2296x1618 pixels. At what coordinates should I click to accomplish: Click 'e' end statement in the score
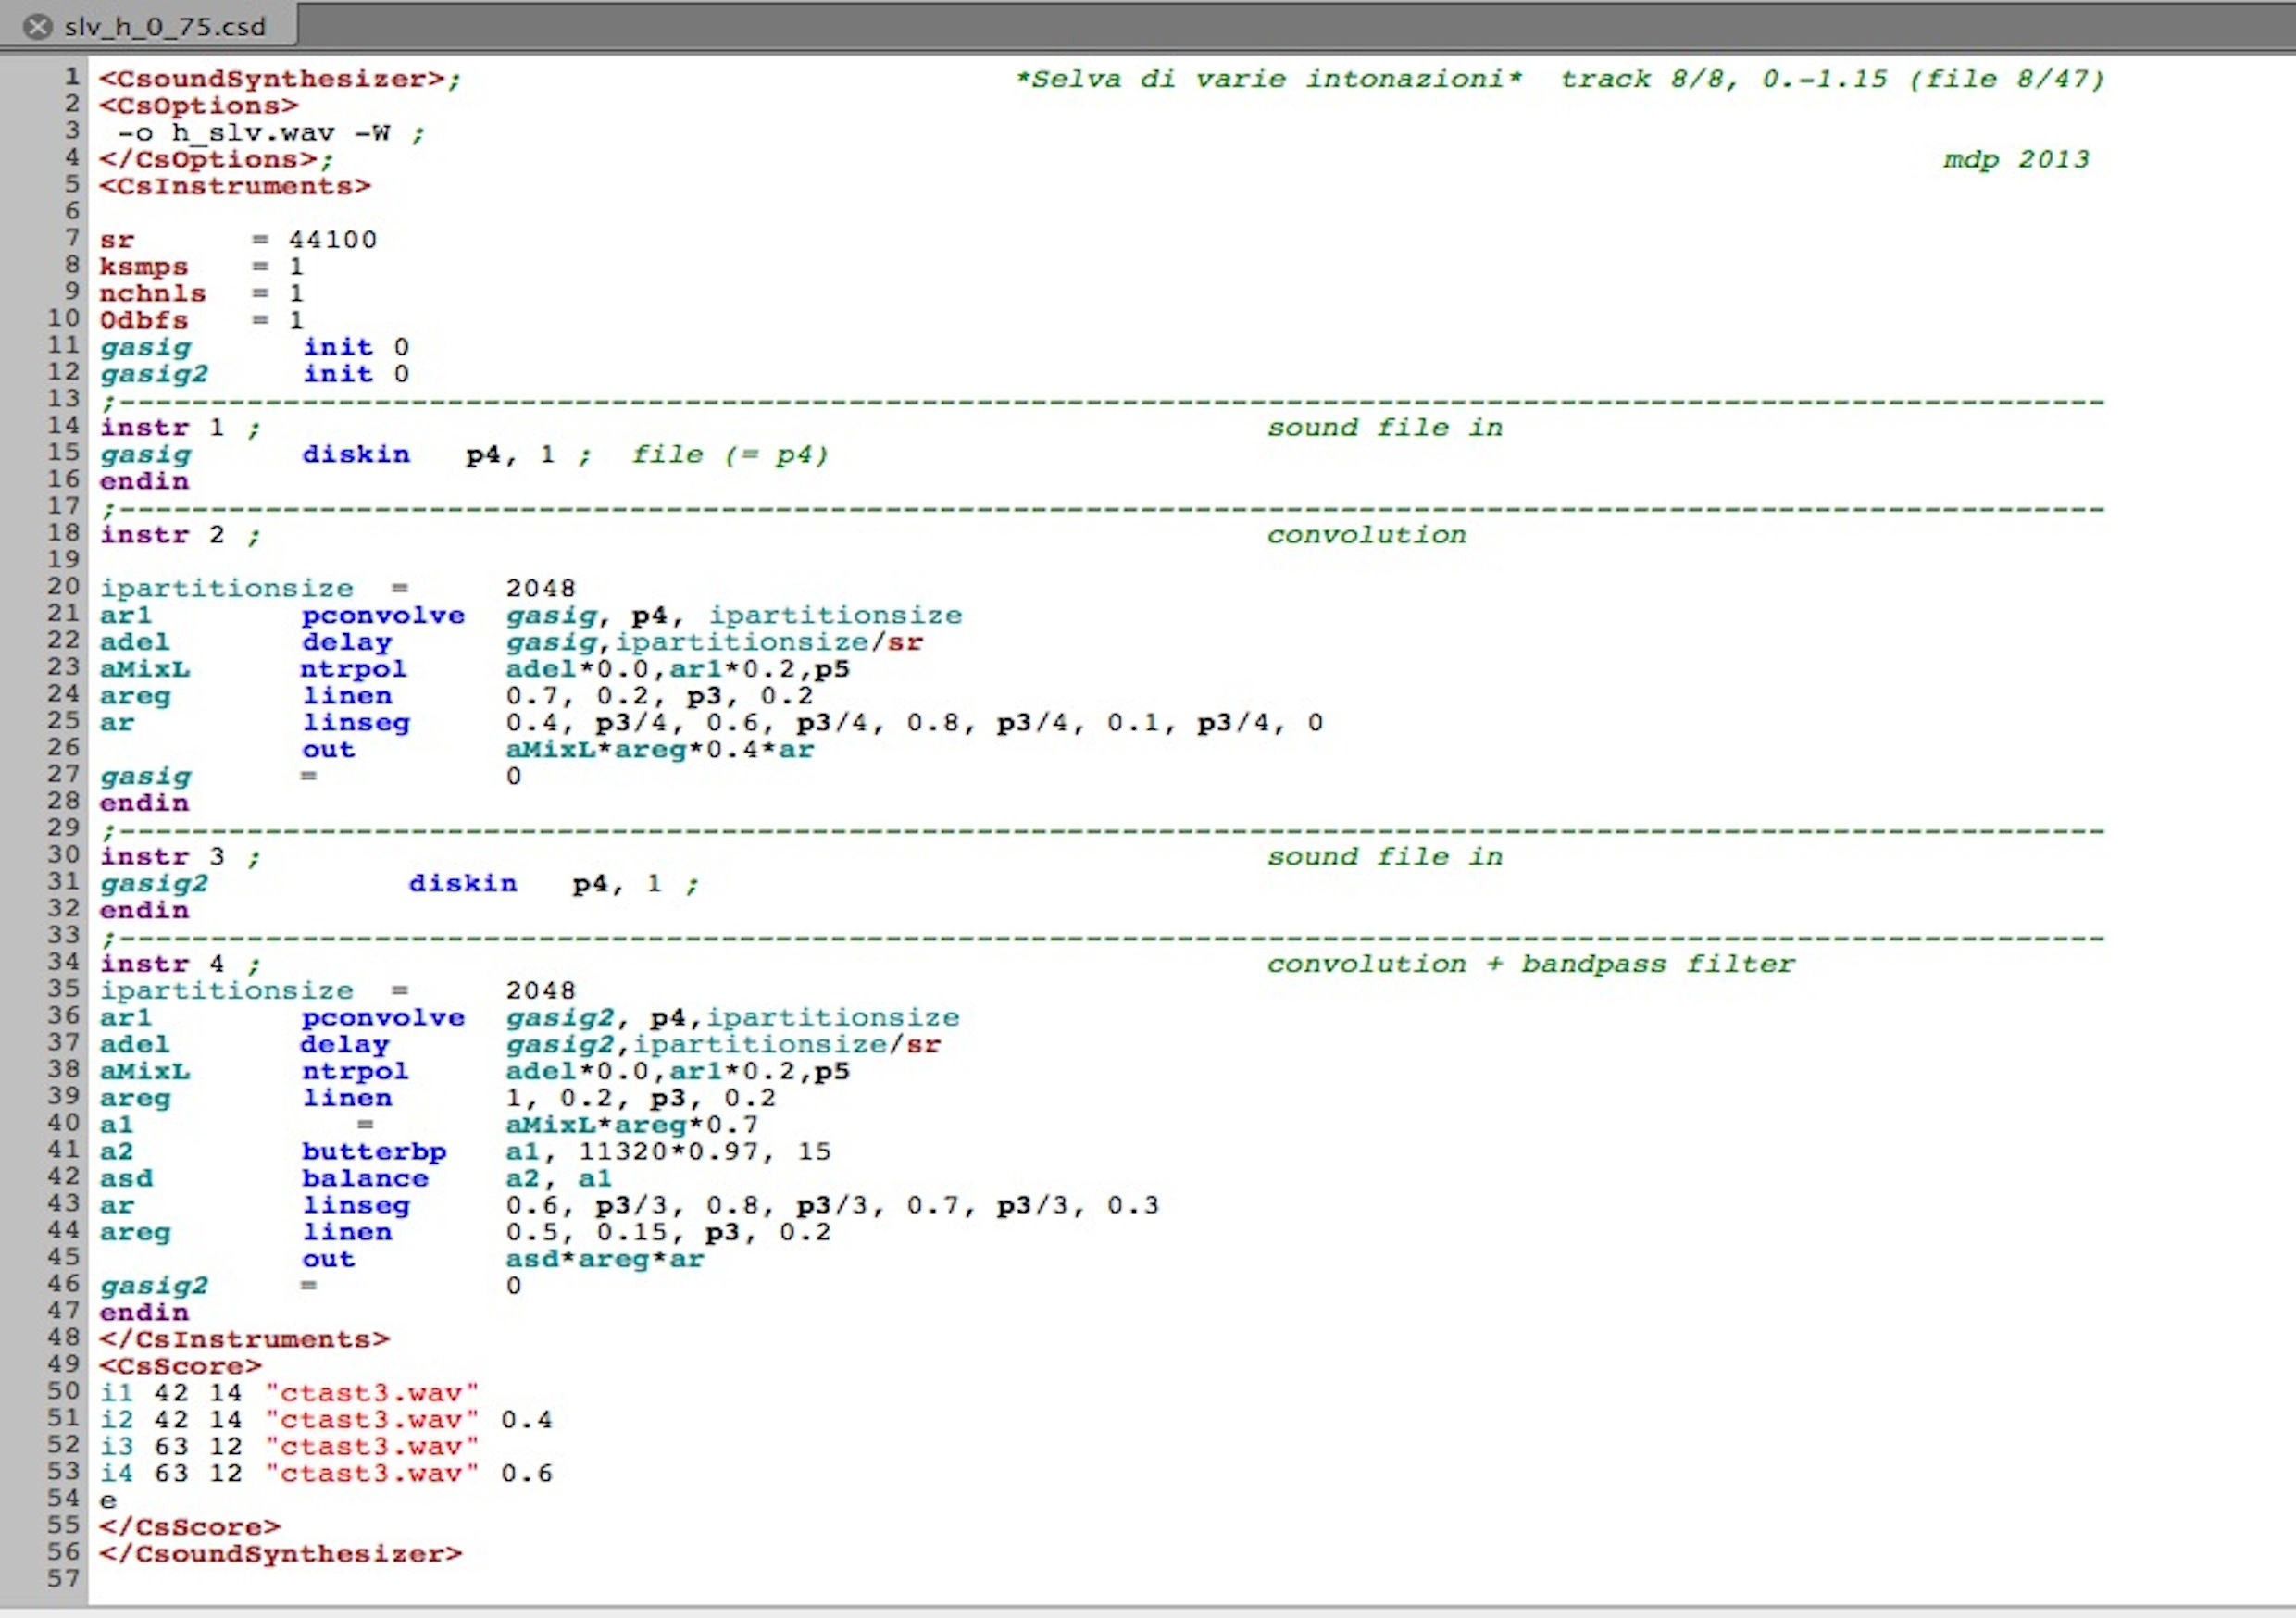pyautogui.click(x=108, y=1501)
